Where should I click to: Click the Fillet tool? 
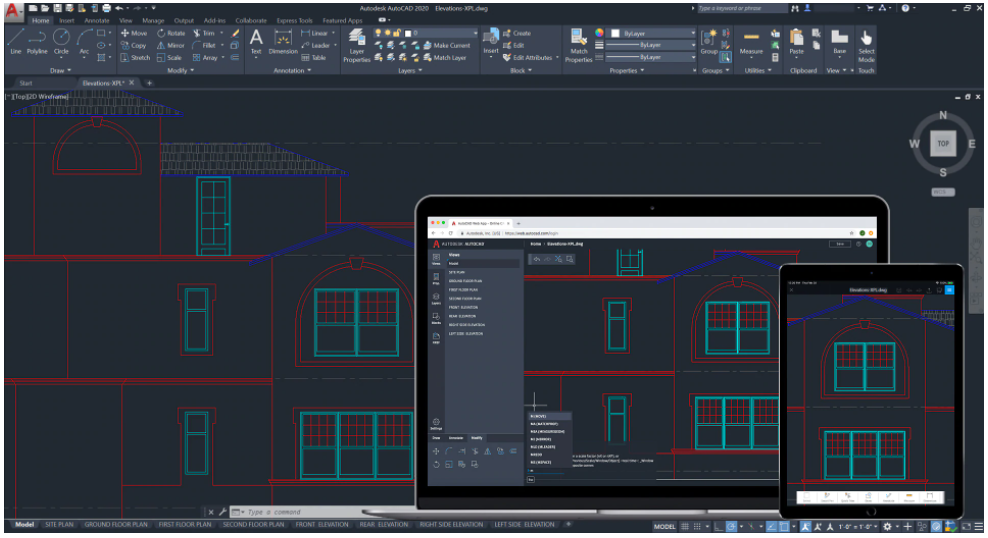(204, 45)
